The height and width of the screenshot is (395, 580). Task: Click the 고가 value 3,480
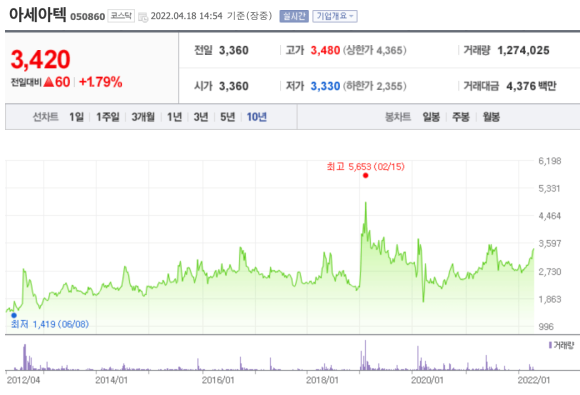pyautogui.click(x=325, y=50)
